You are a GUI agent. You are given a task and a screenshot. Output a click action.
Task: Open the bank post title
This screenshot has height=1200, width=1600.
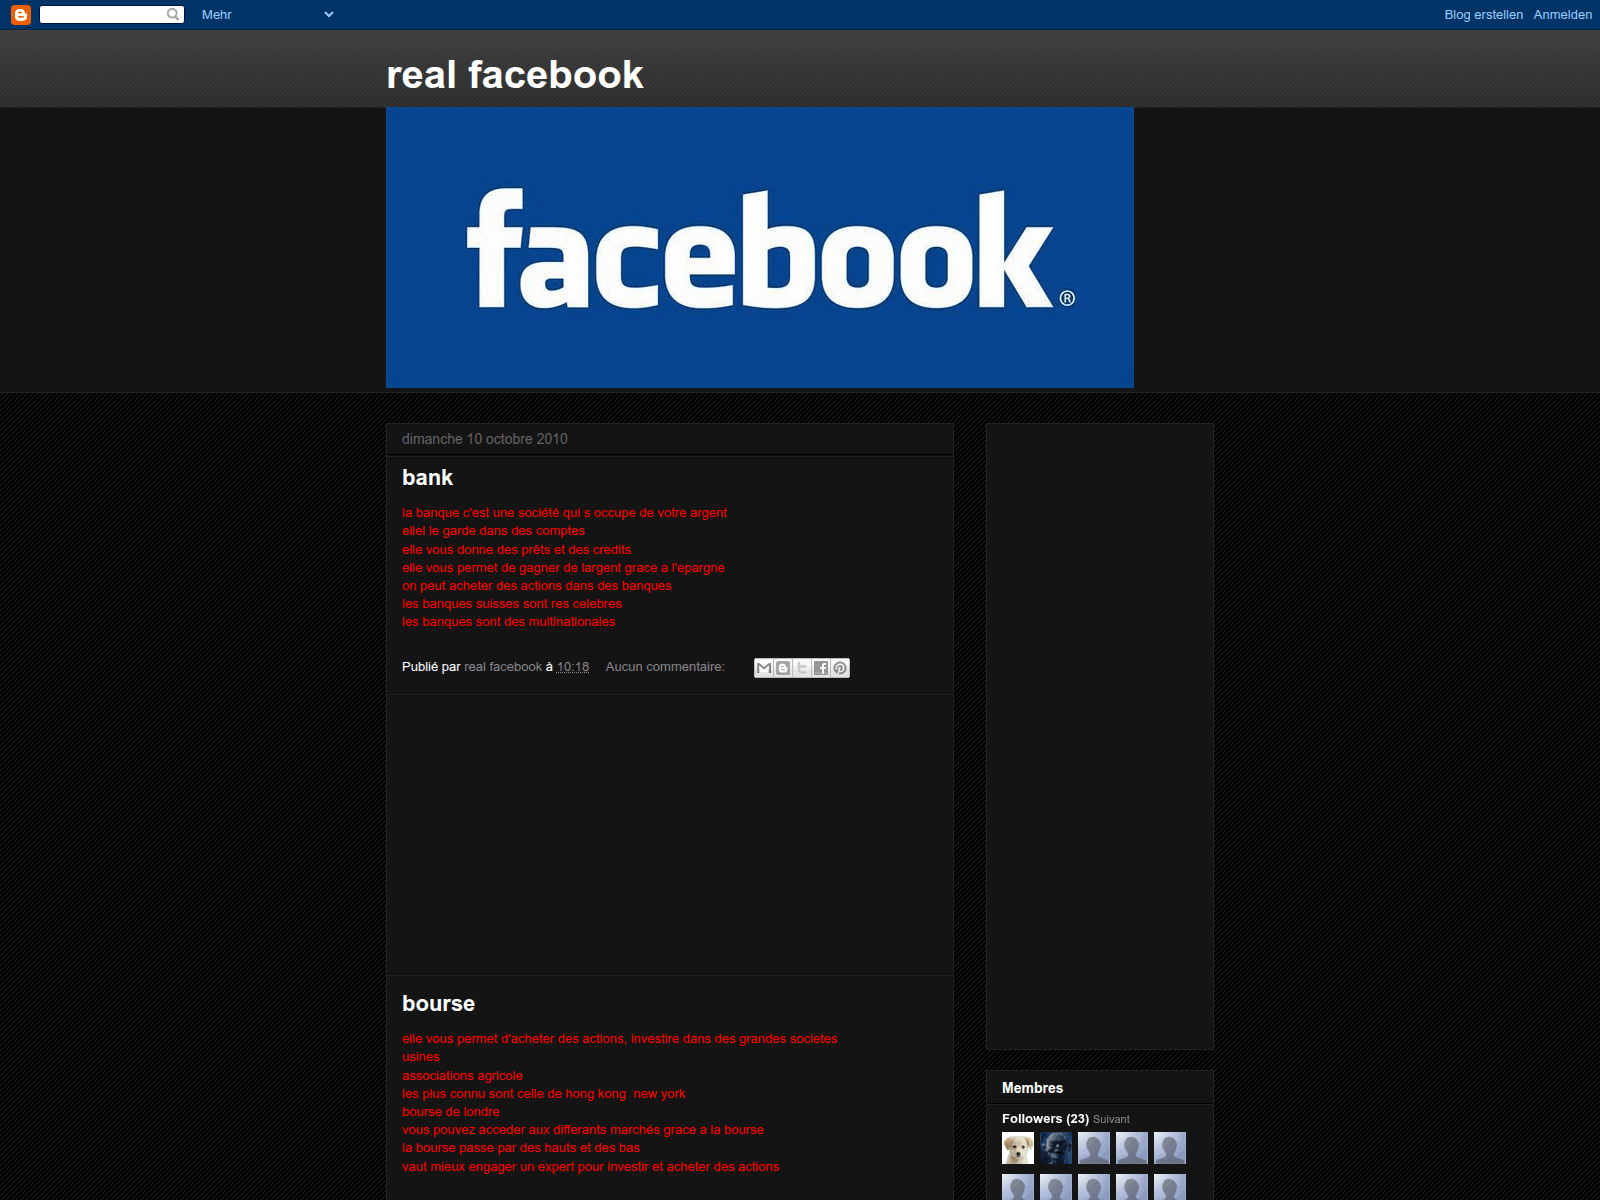coord(427,478)
